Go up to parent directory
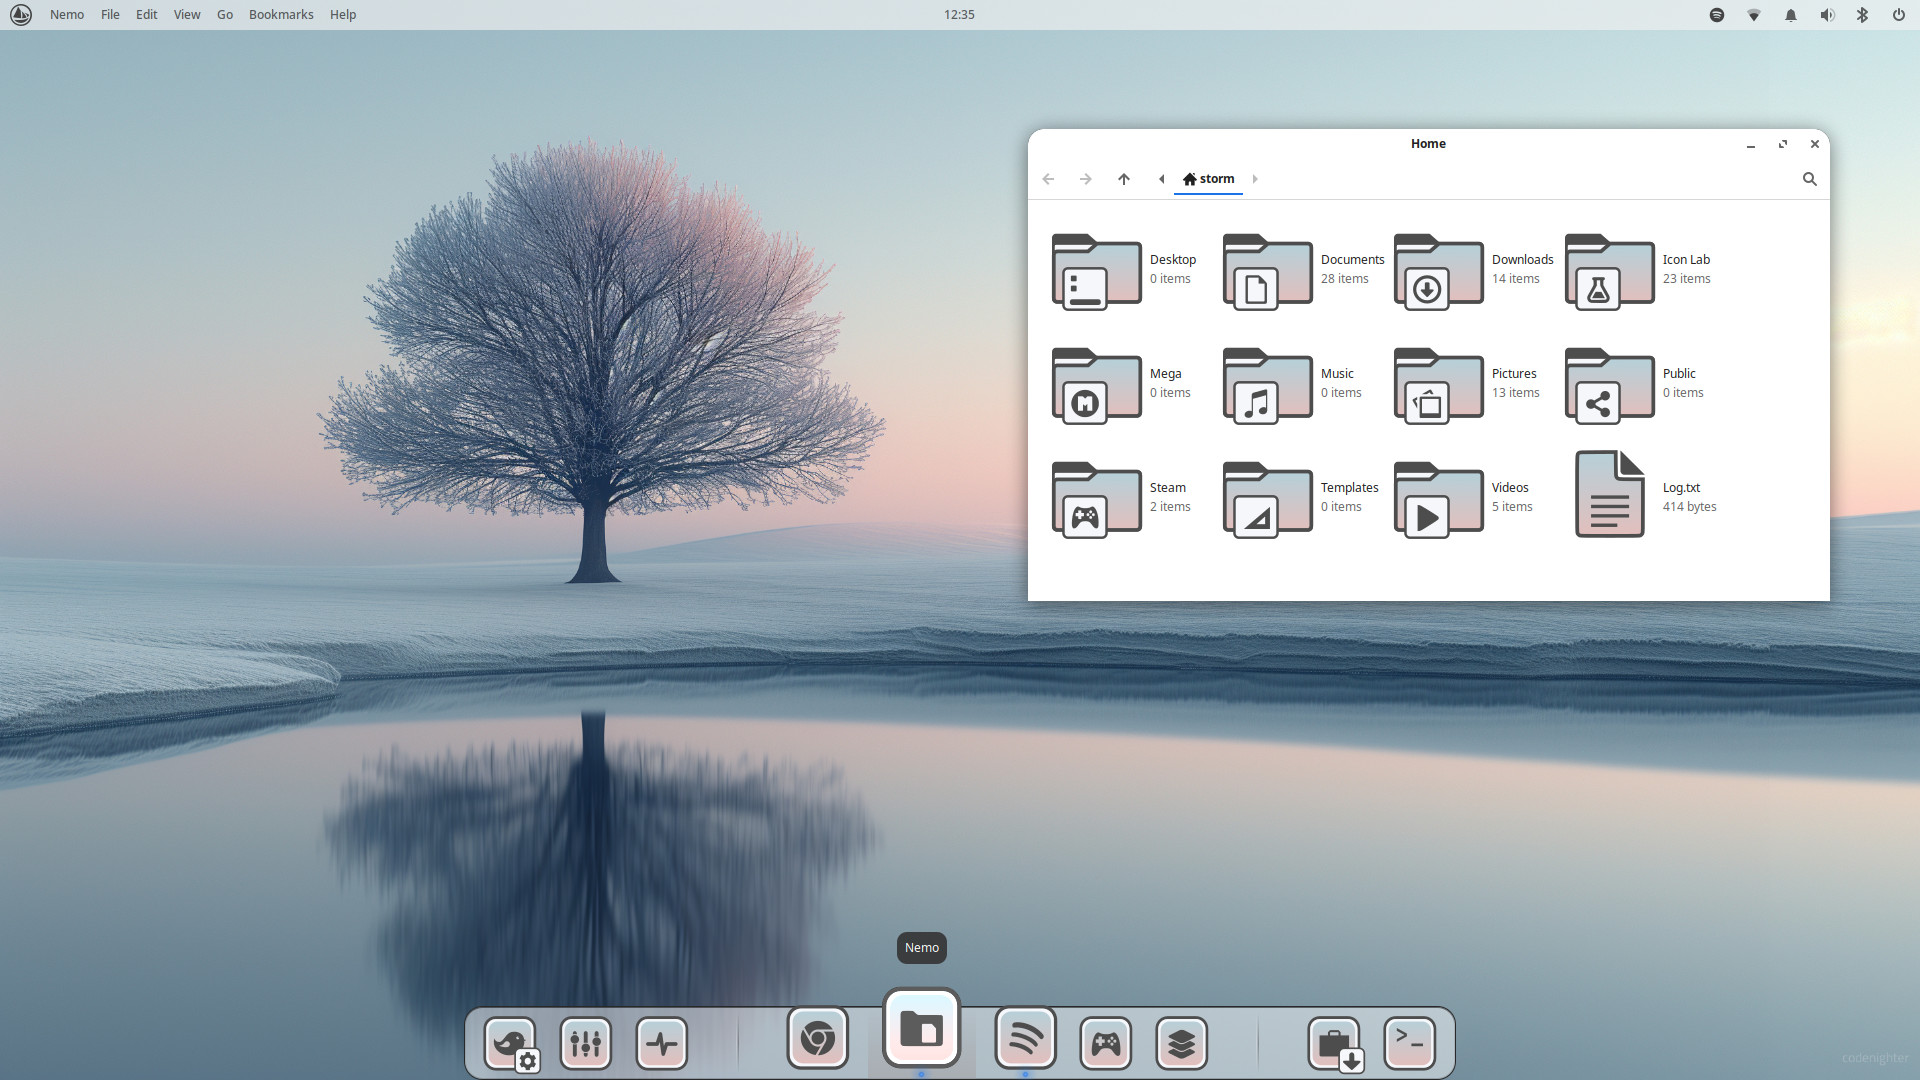The height and width of the screenshot is (1080, 1920). [1124, 179]
